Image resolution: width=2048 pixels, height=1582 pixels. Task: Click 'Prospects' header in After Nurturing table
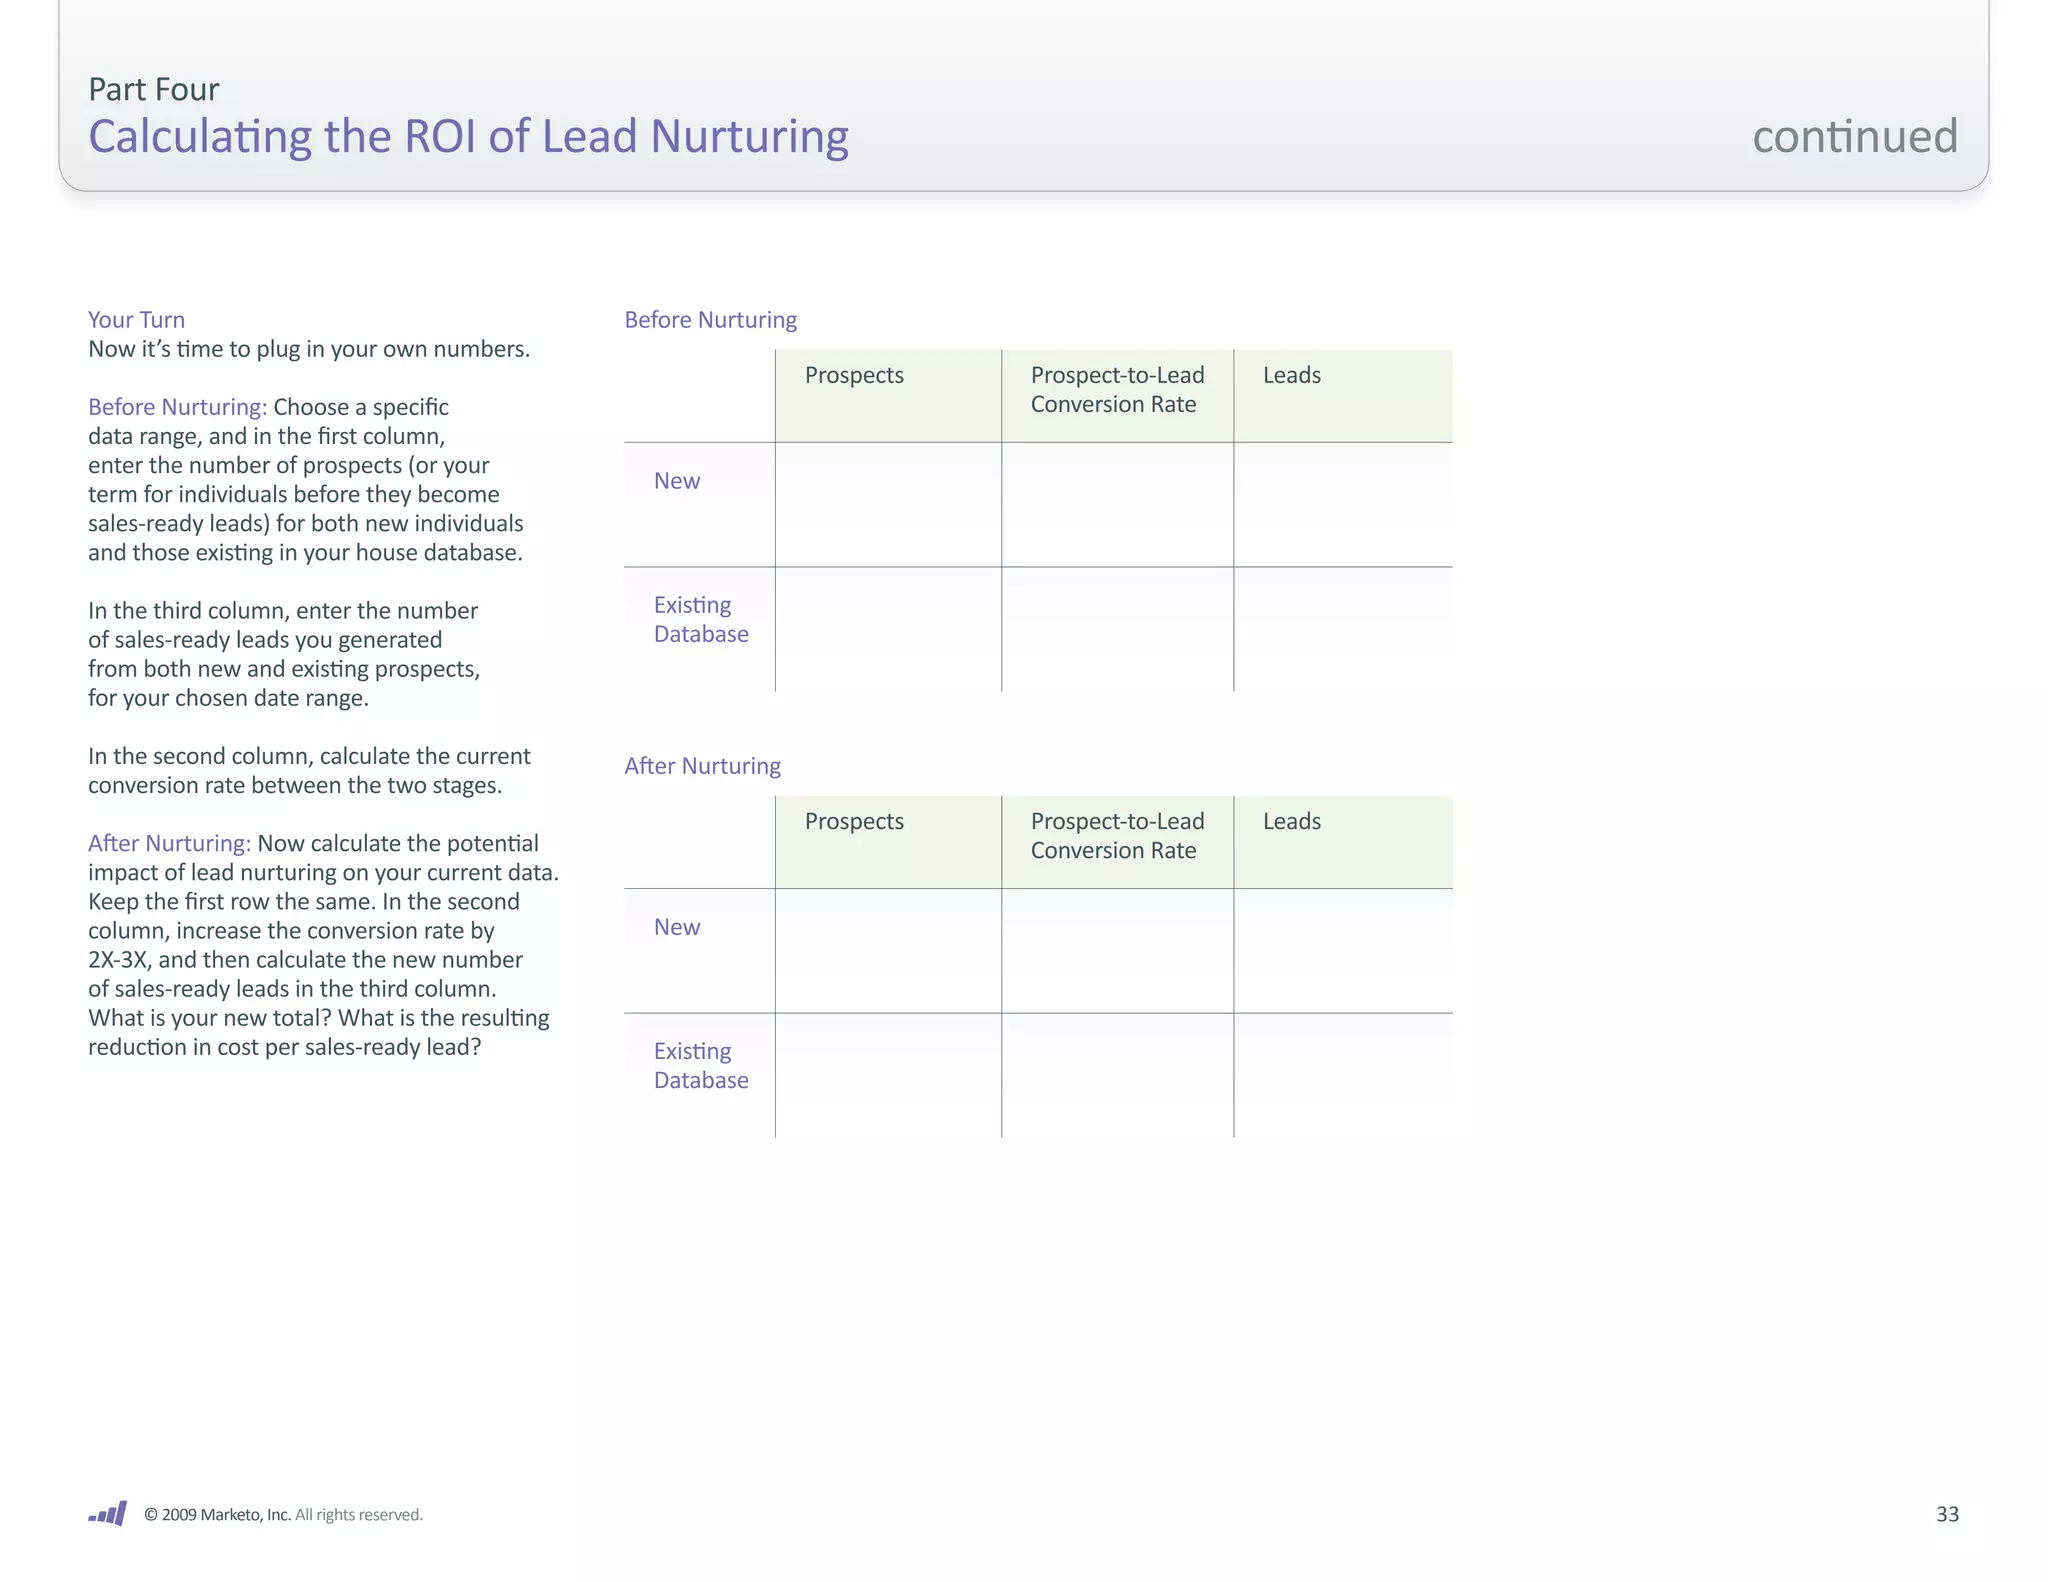pos(854,821)
